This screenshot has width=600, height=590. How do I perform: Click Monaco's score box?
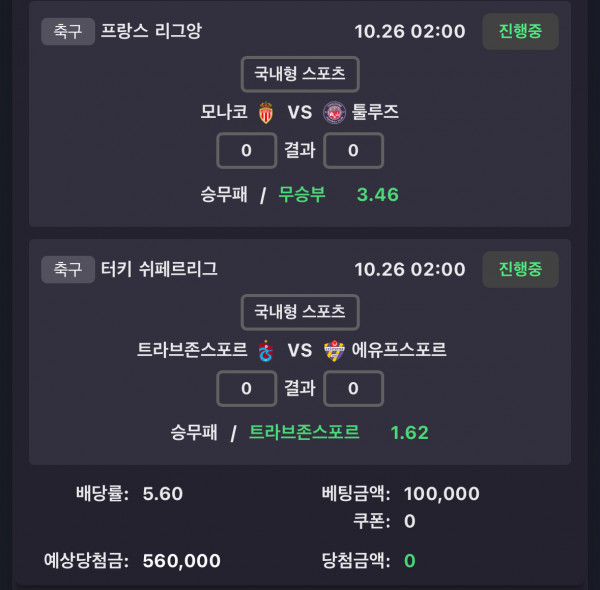(246, 150)
